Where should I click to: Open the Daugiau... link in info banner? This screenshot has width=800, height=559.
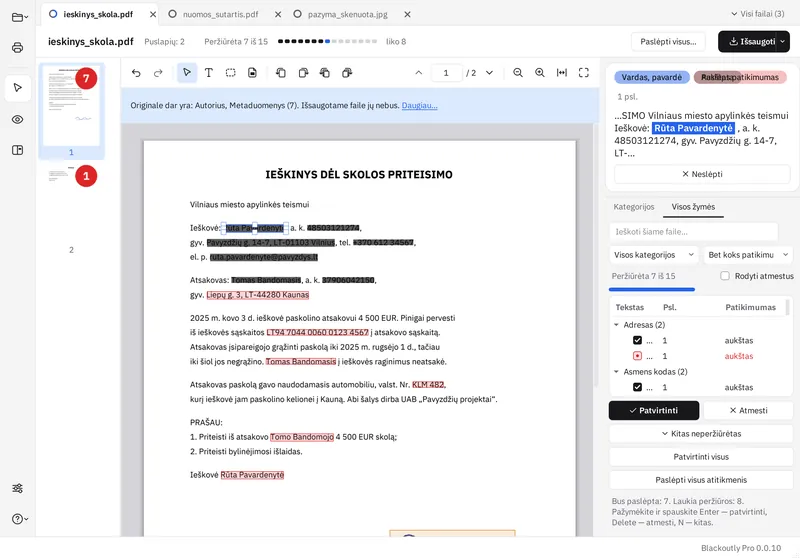pyautogui.click(x=419, y=106)
